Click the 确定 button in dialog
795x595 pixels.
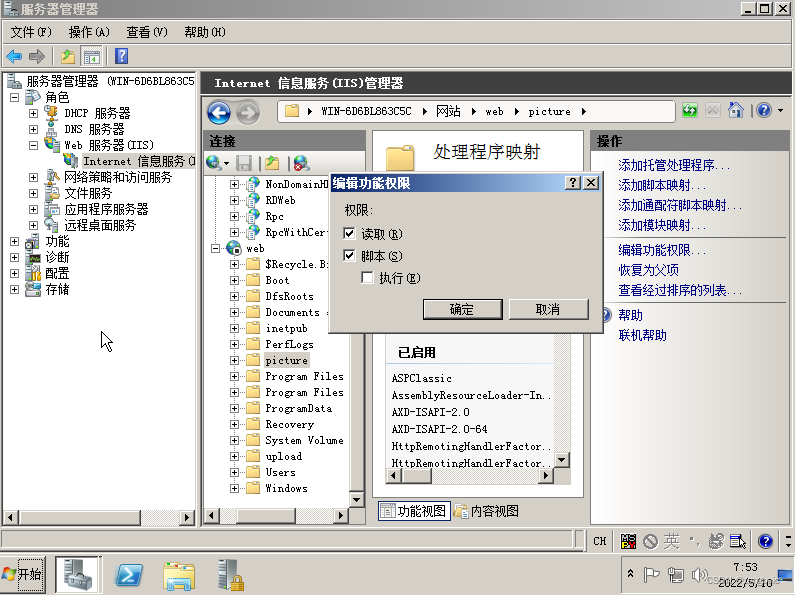(462, 309)
